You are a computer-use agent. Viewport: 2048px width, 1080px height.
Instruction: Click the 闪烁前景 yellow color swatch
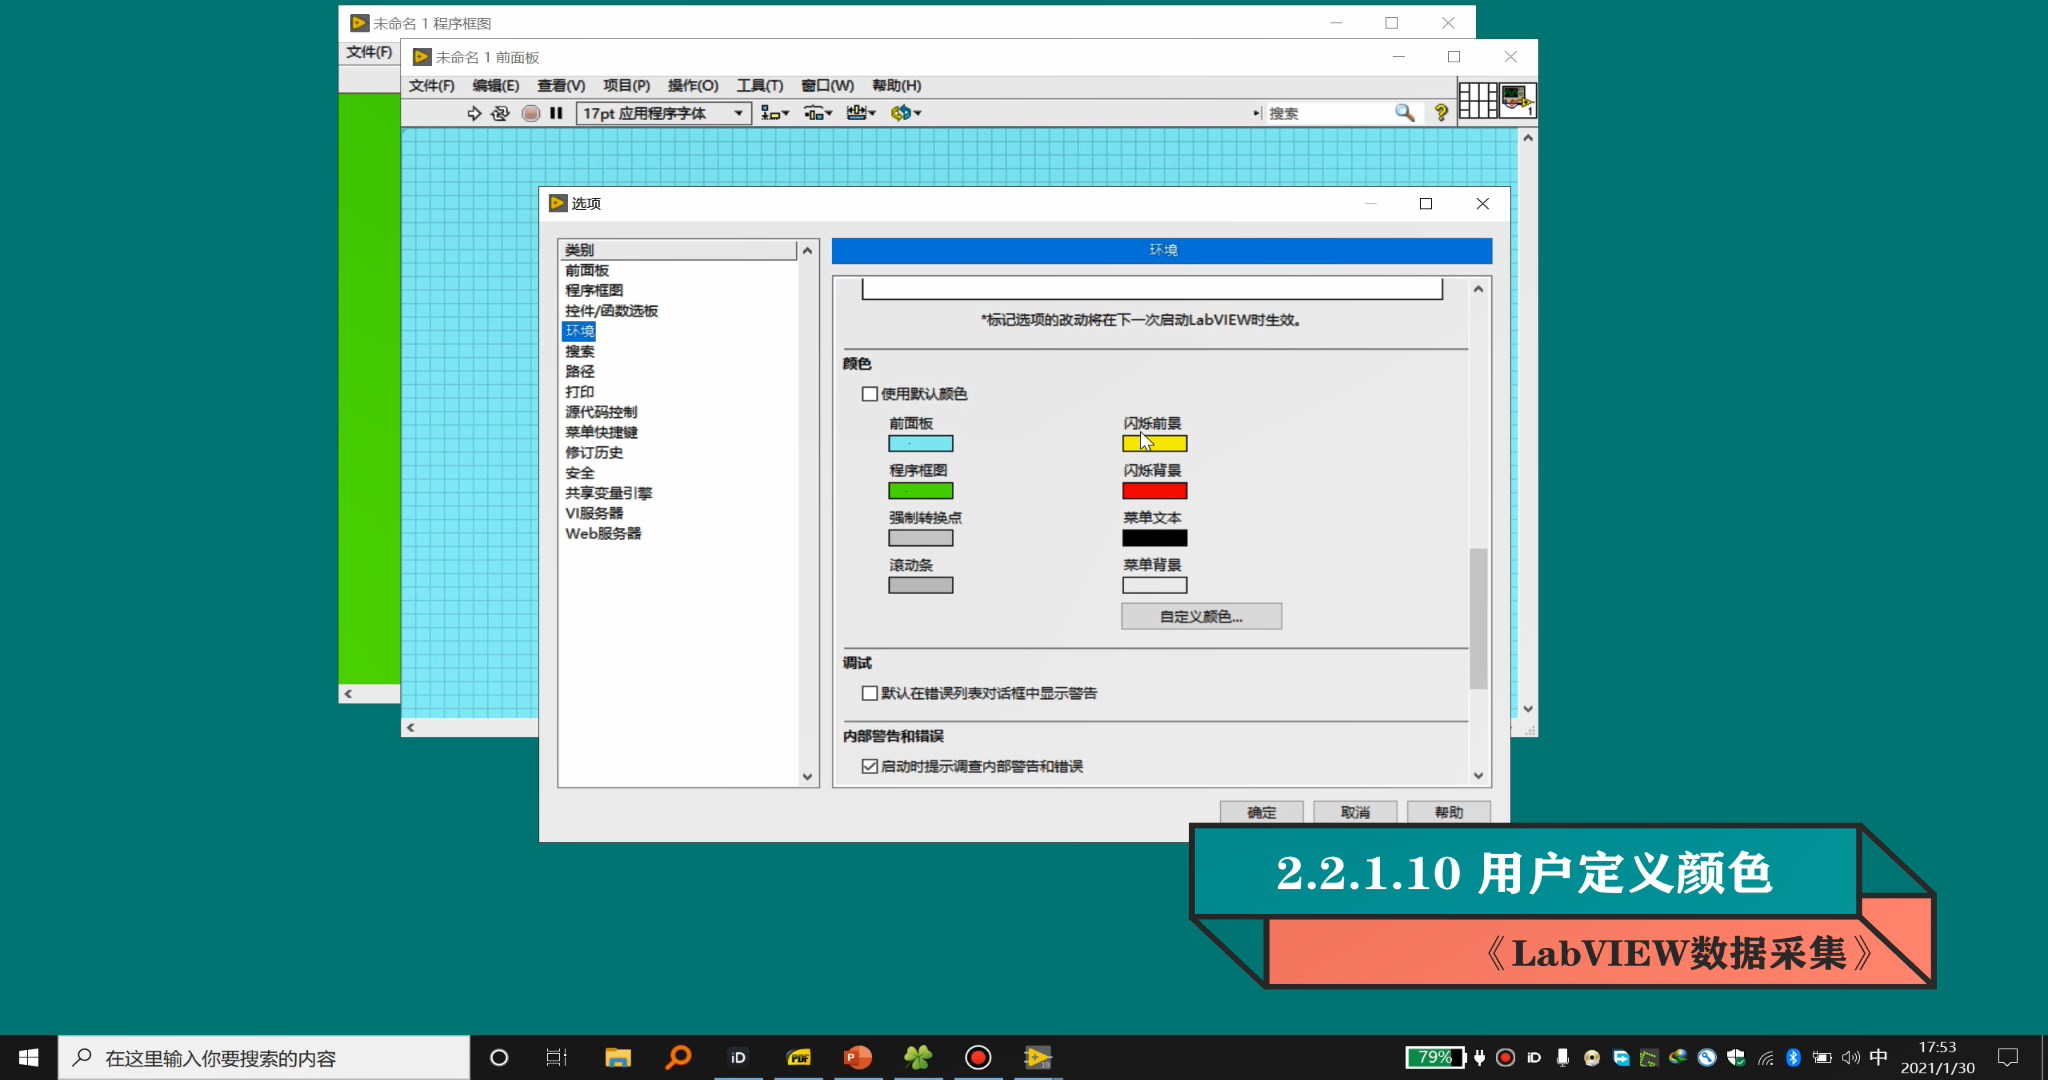(1155, 444)
